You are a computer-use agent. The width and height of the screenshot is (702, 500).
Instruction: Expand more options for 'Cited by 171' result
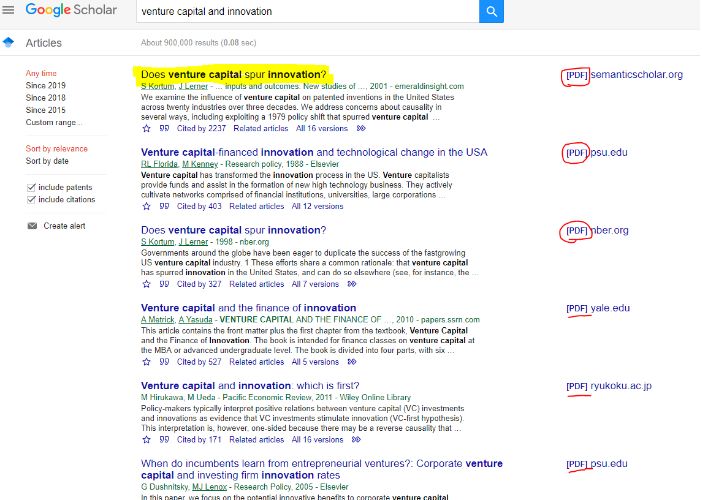pos(356,440)
